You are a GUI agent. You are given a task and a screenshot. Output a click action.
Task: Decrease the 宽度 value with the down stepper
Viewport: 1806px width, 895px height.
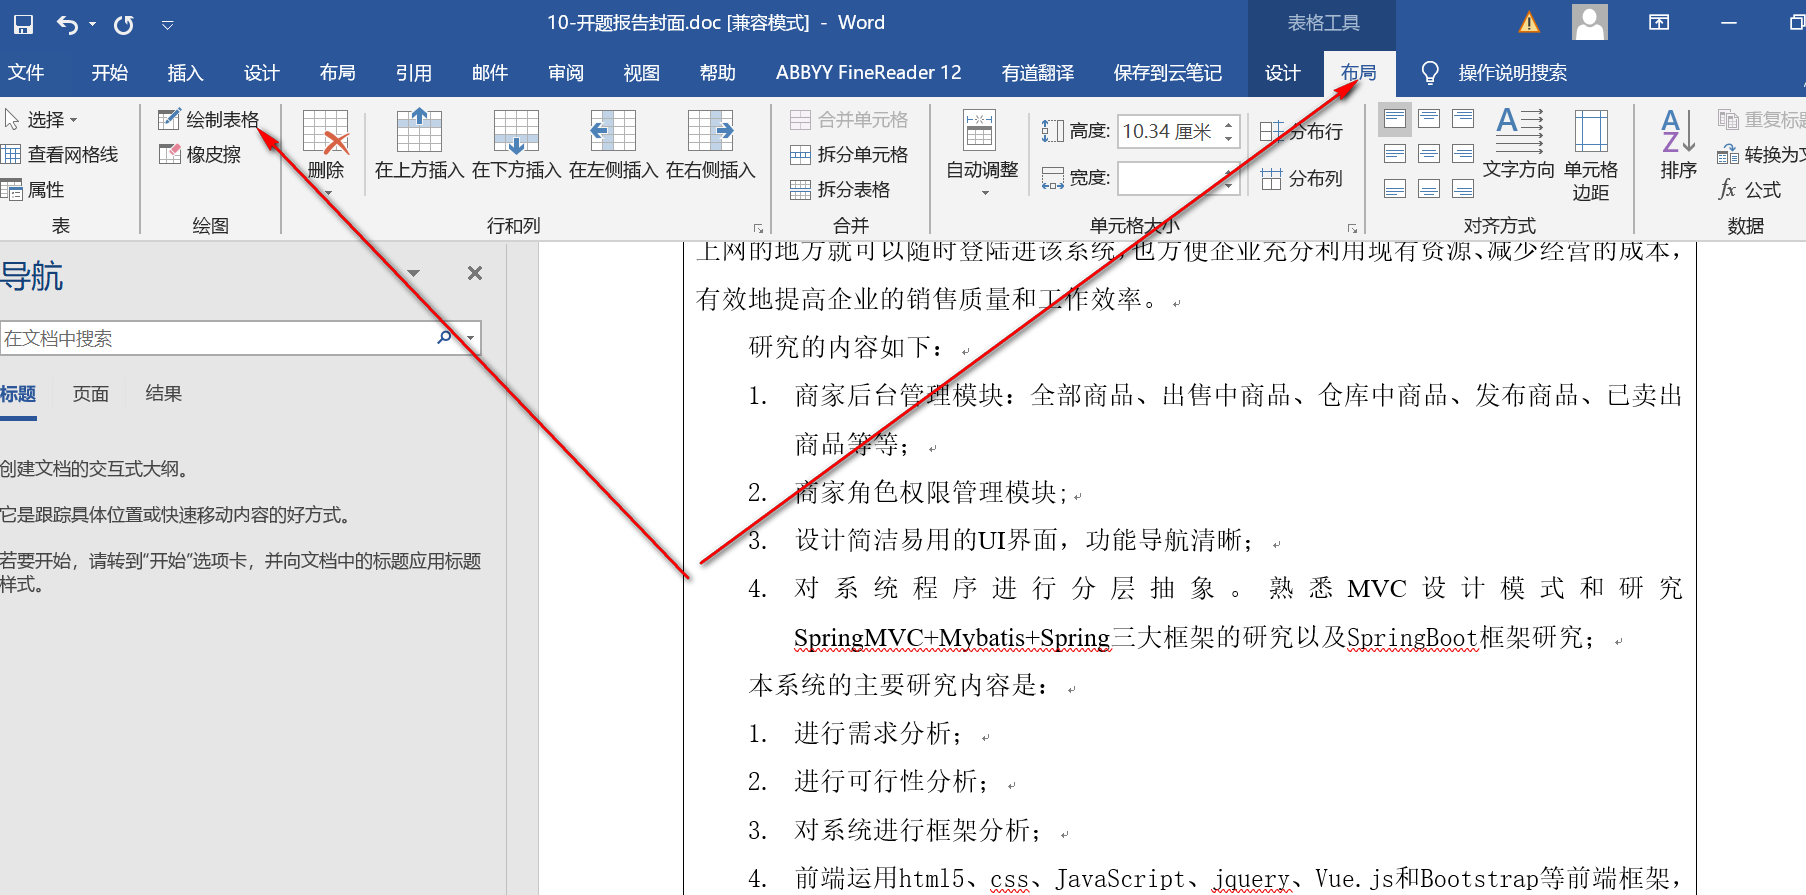[x=1229, y=186]
